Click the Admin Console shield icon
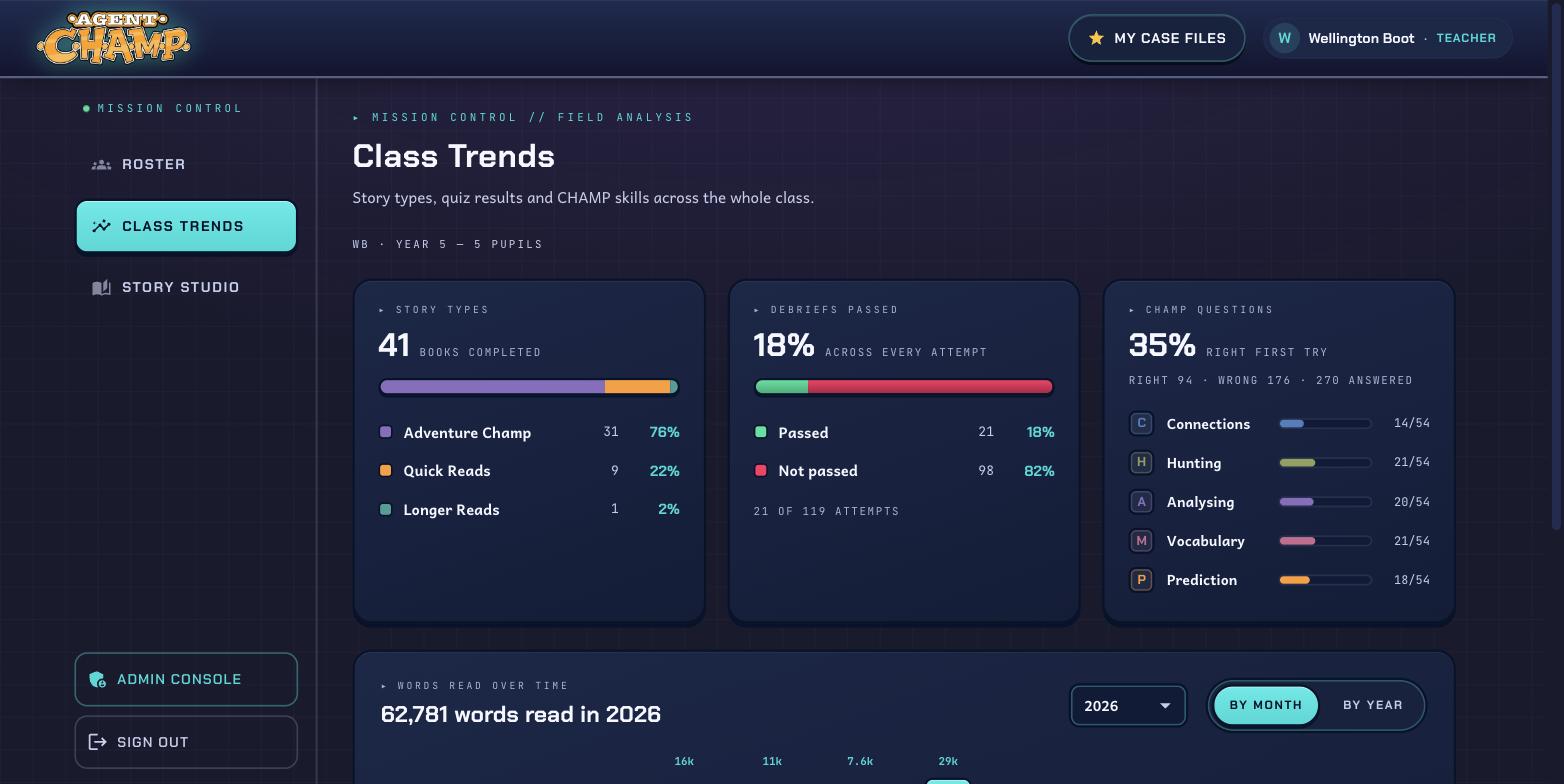The height and width of the screenshot is (784, 1564). pyautogui.click(x=97, y=679)
